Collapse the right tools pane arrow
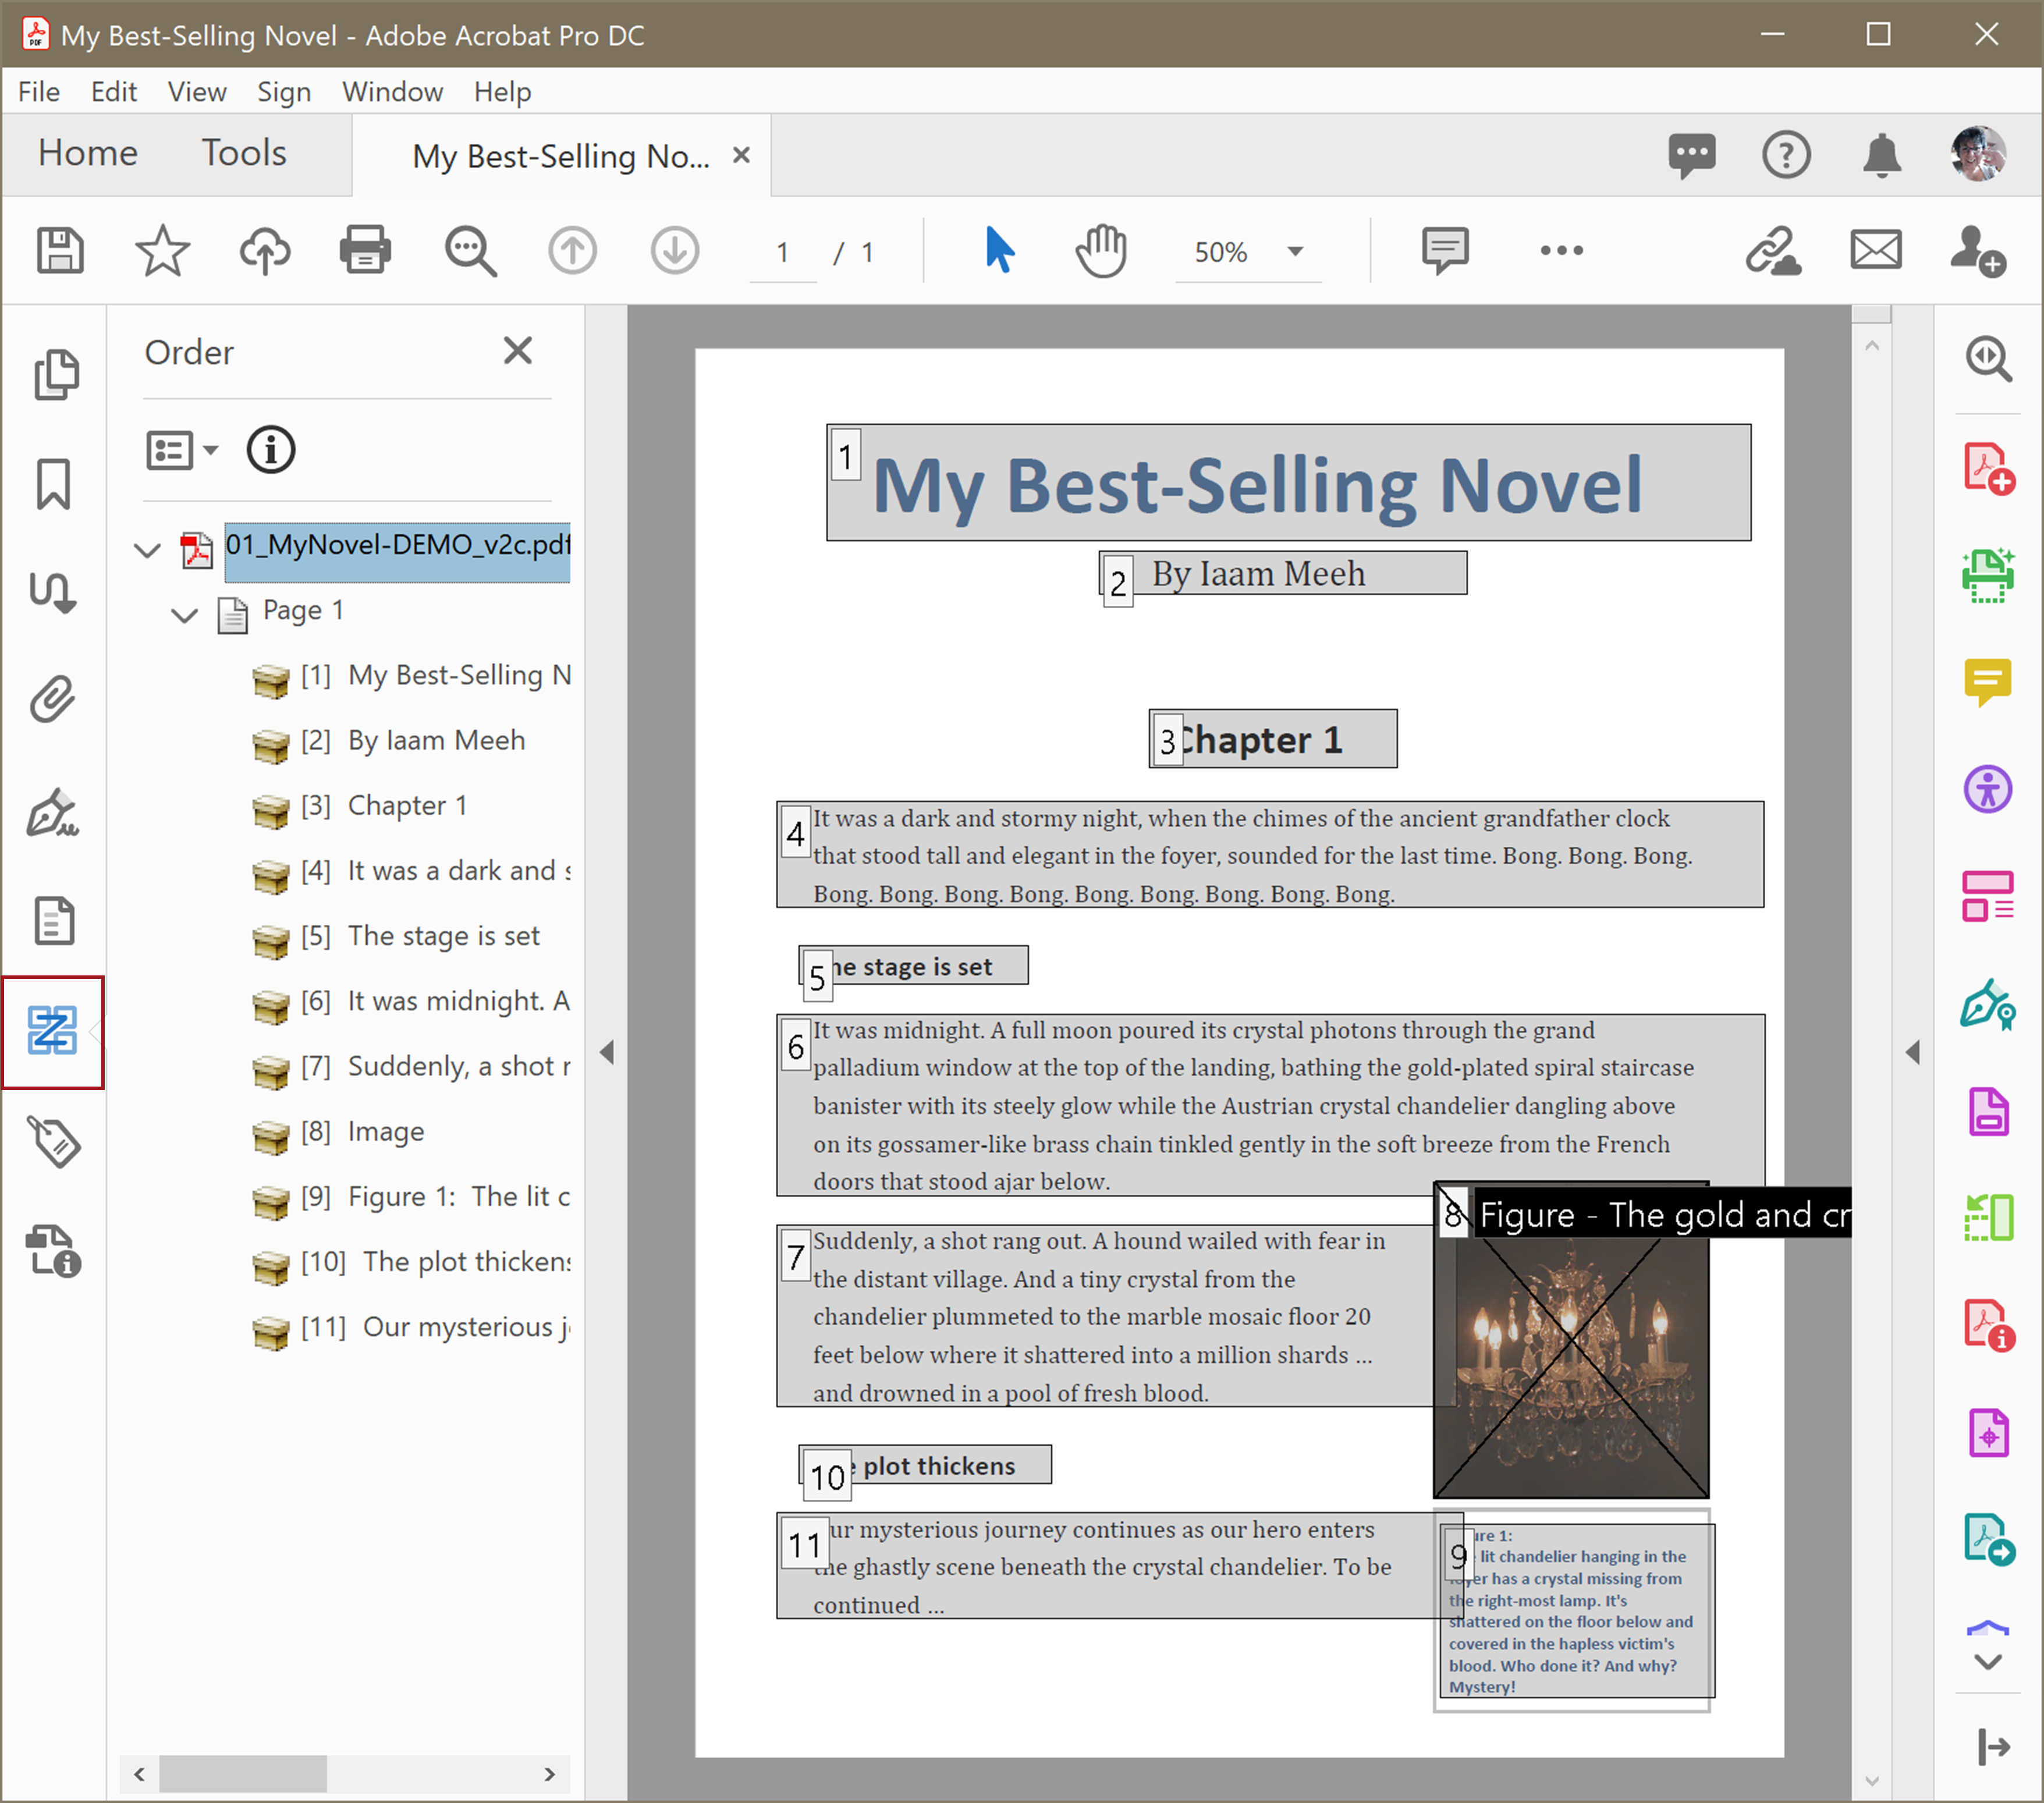 point(1913,1052)
